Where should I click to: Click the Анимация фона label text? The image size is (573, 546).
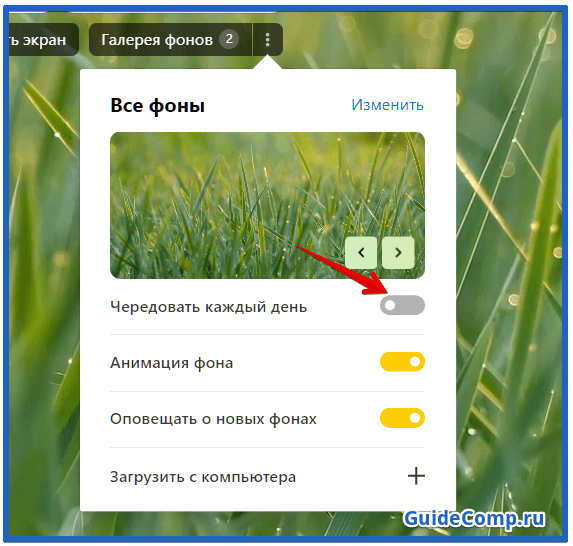tap(172, 363)
